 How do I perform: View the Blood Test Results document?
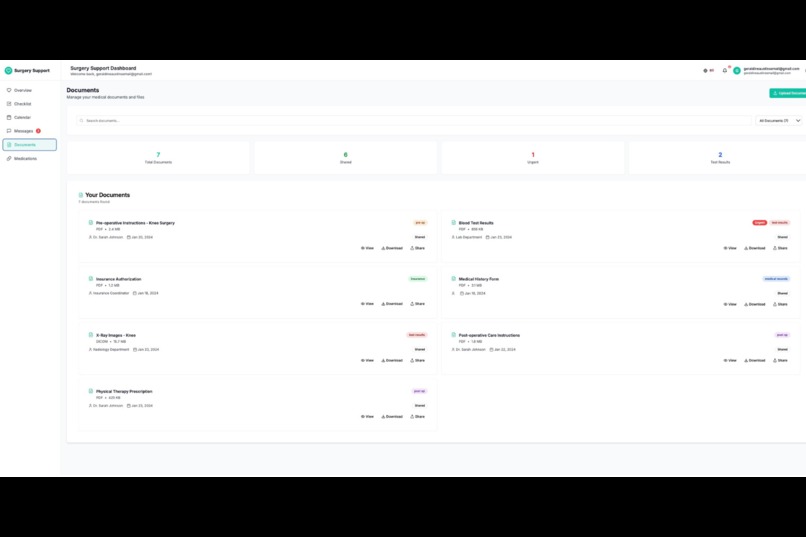pyautogui.click(x=730, y=248)
